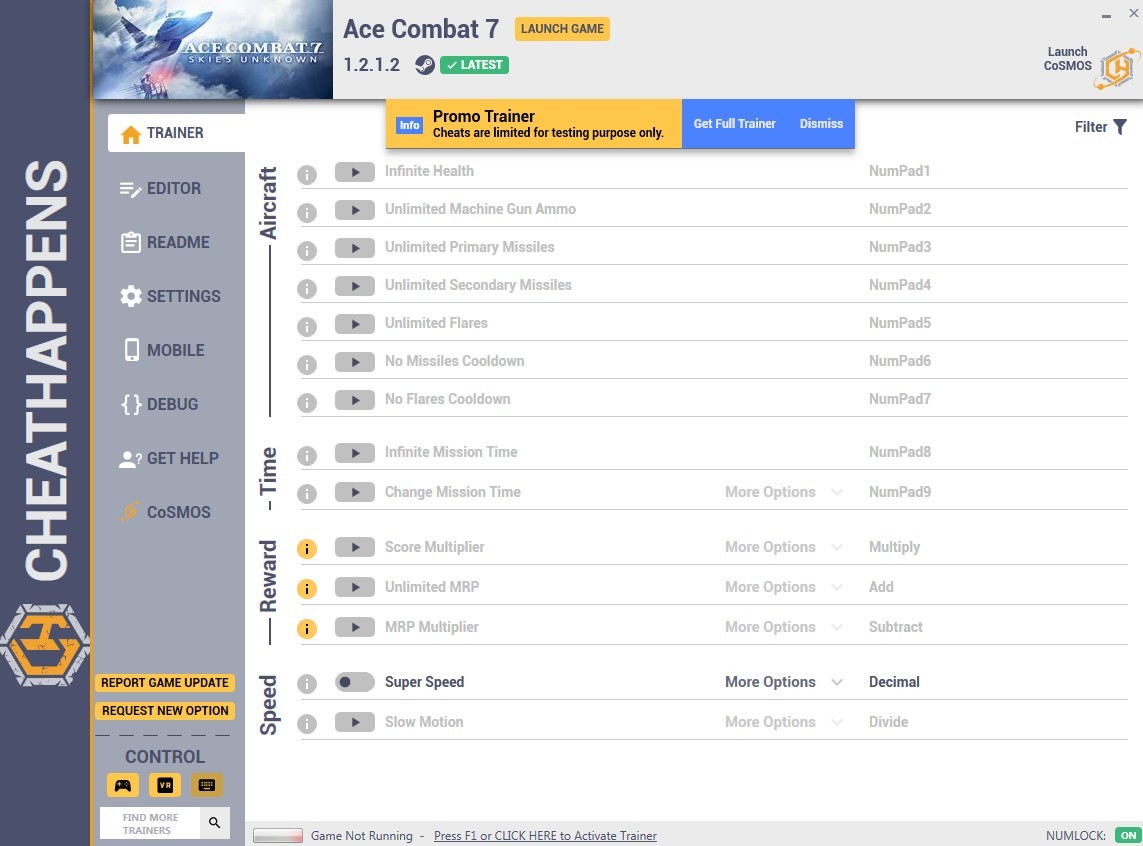Open the Filter funnel icon
Viewport: 1143px width, 846px height.
[1120, 128]
